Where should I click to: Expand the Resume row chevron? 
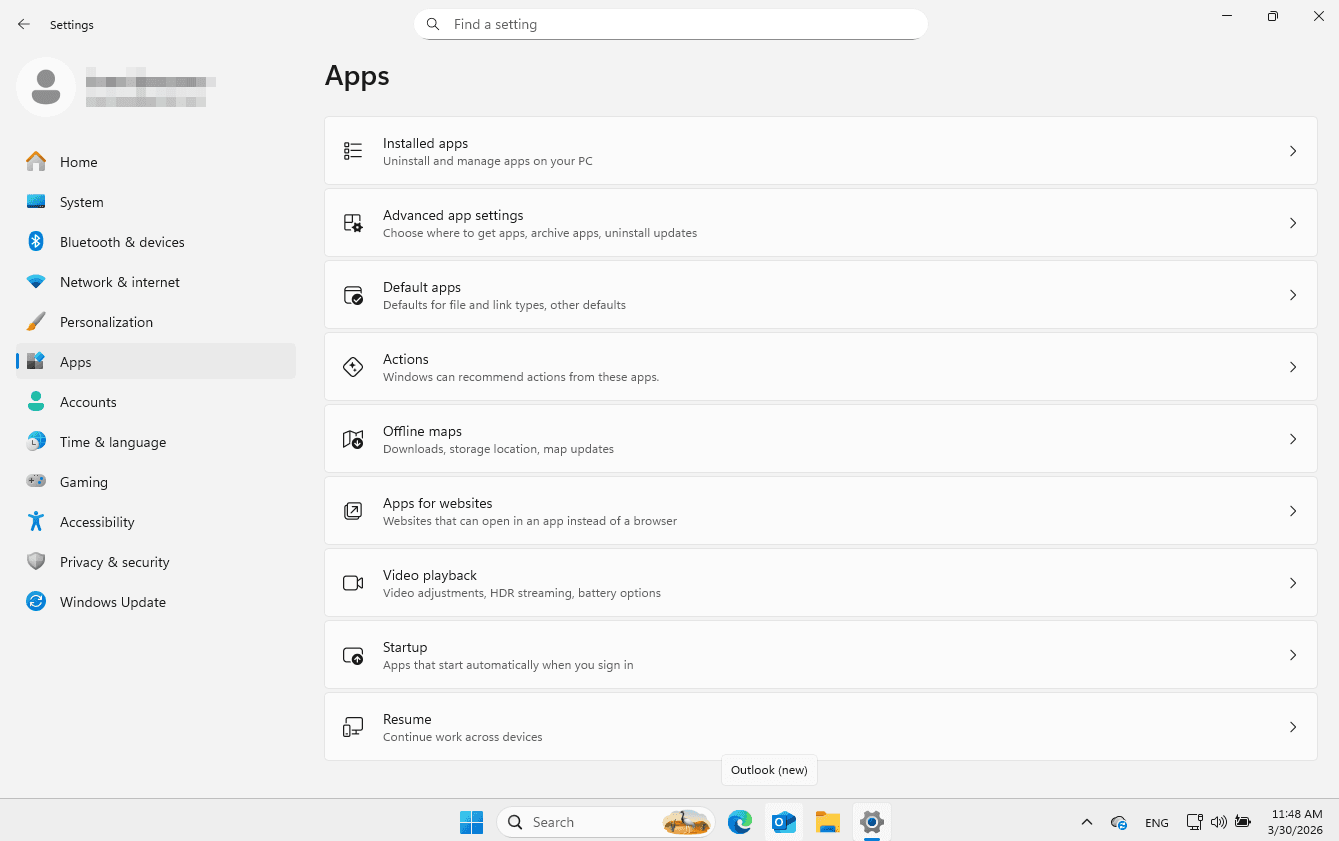pos(1292,727)
